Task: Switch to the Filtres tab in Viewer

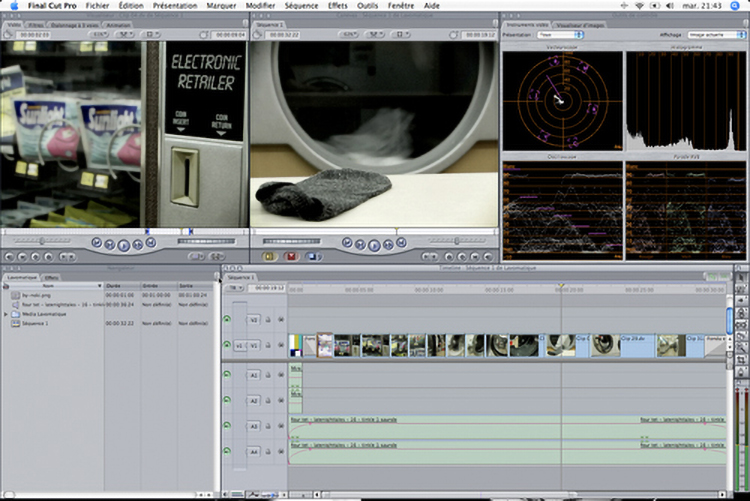Action: [x=35, y=25]
